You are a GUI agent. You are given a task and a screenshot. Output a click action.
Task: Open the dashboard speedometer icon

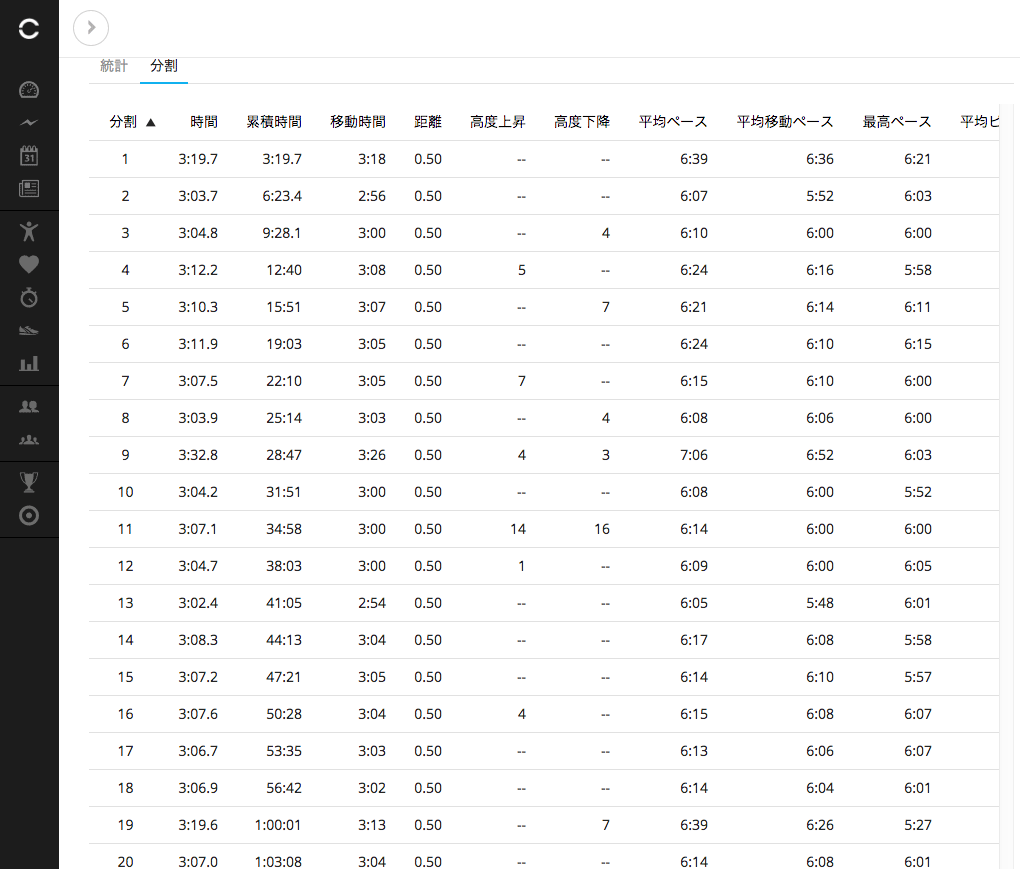point(29,90)
